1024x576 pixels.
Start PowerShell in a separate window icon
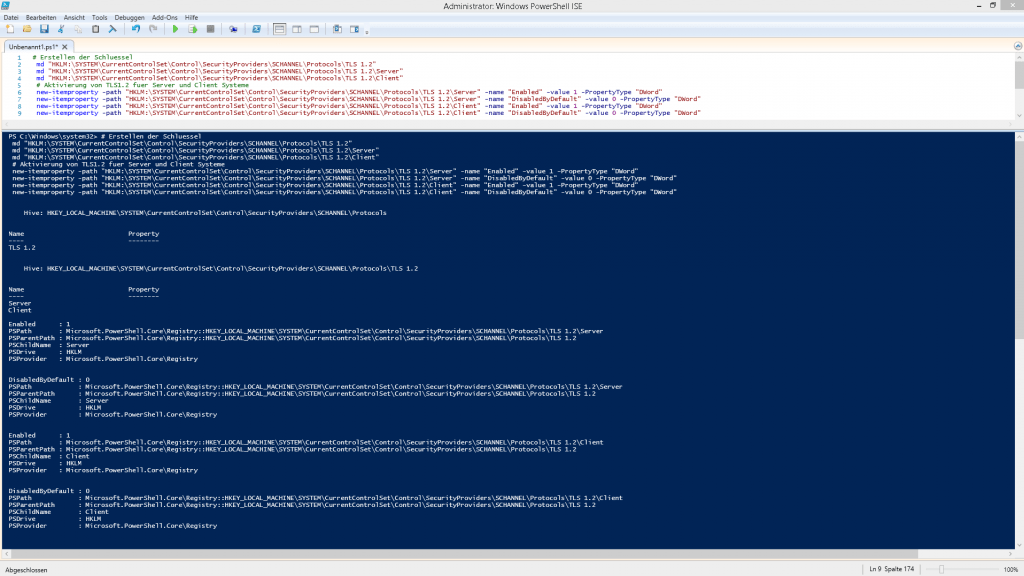[x=258, y=29]
